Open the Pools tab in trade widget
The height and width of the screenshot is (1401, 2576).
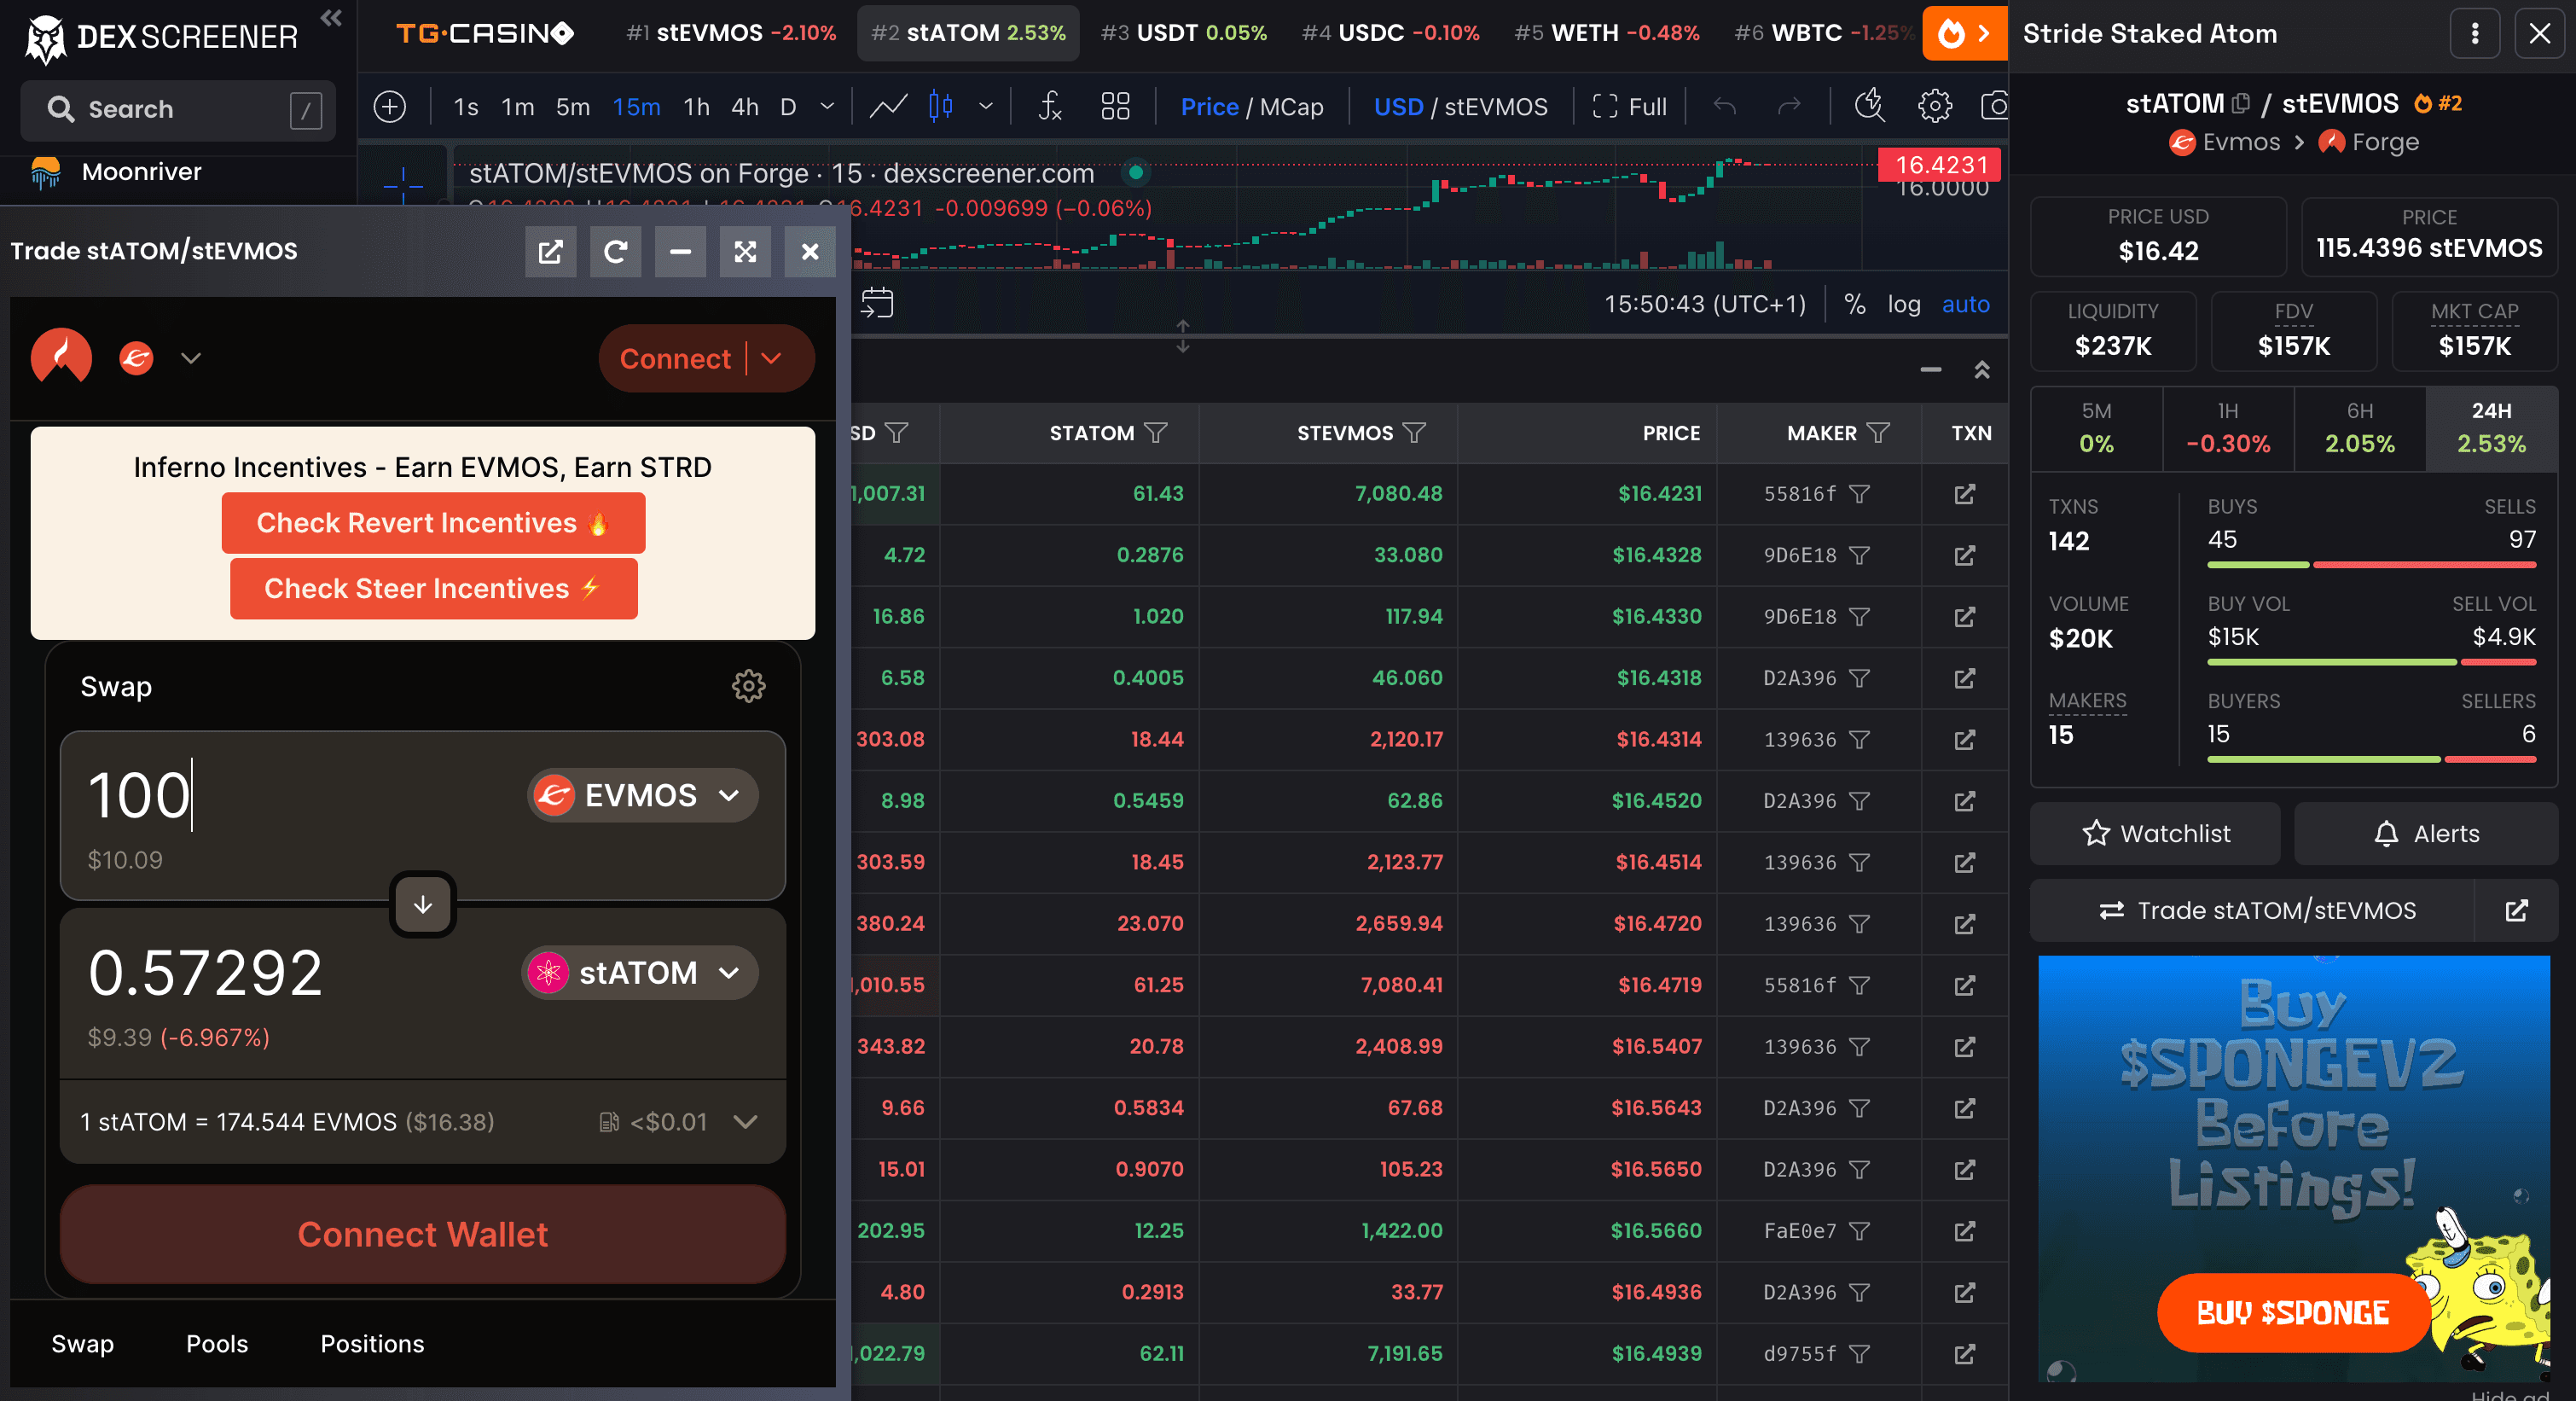click(x=217, y=1343)
